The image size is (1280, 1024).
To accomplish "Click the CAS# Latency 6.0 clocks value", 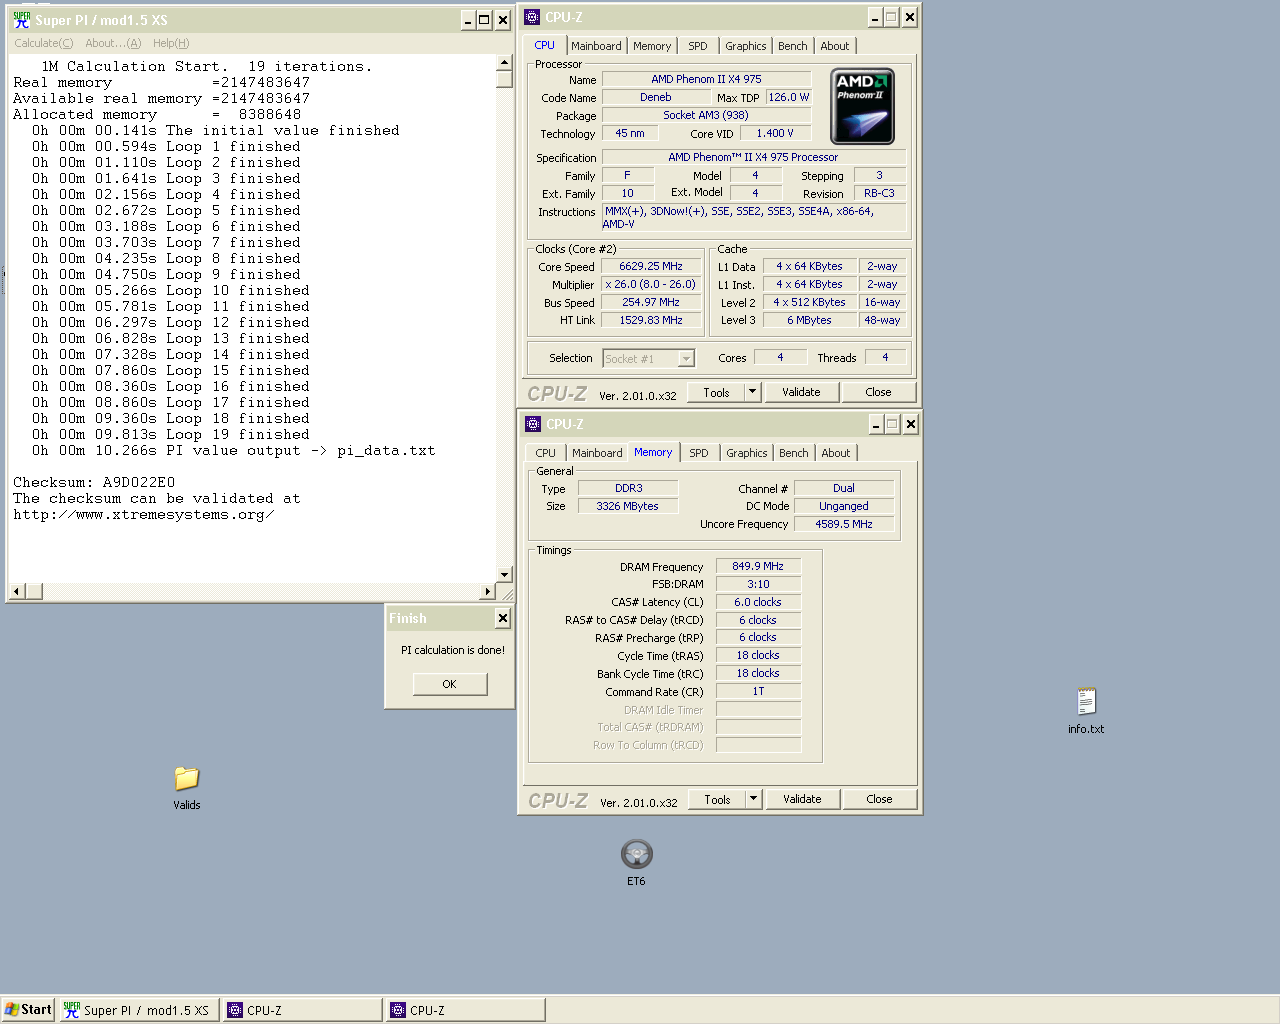I will pyautogui.click(x=758, y=602).
